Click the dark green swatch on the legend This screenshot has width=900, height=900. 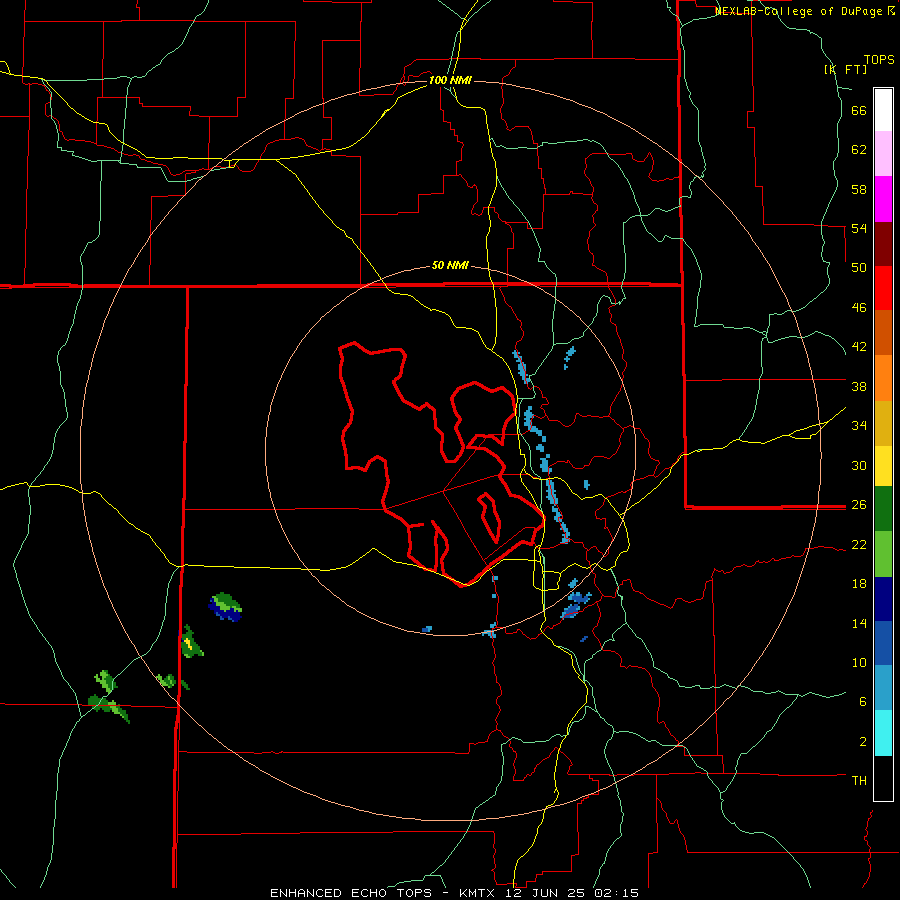(x=883, y=509)
